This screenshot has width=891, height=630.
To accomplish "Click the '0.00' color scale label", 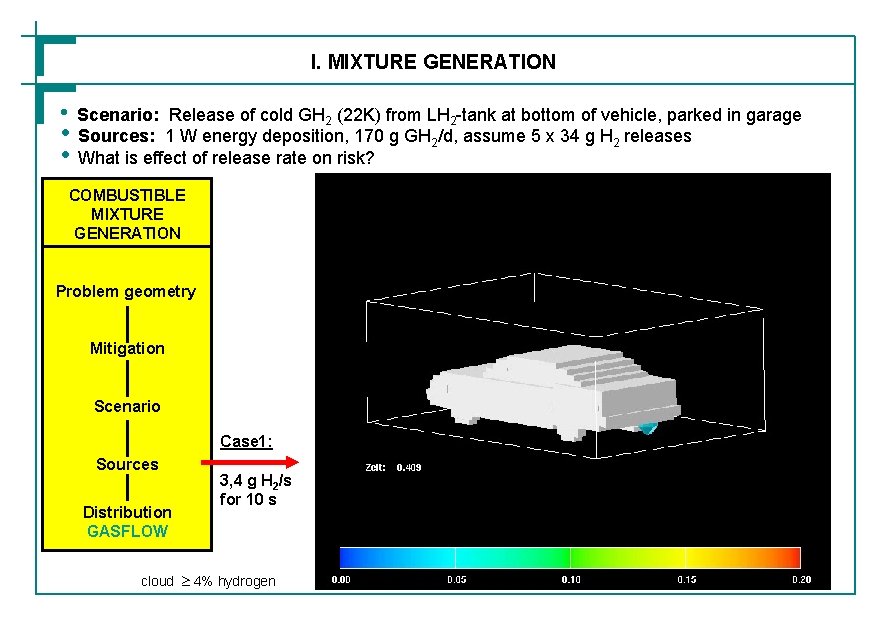I will click(341, 580).
